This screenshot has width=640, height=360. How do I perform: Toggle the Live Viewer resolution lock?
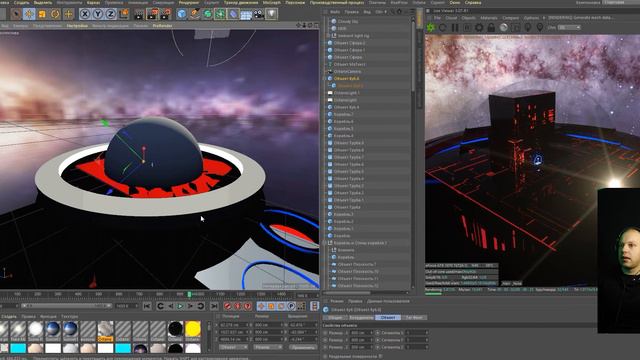(491, 27)
